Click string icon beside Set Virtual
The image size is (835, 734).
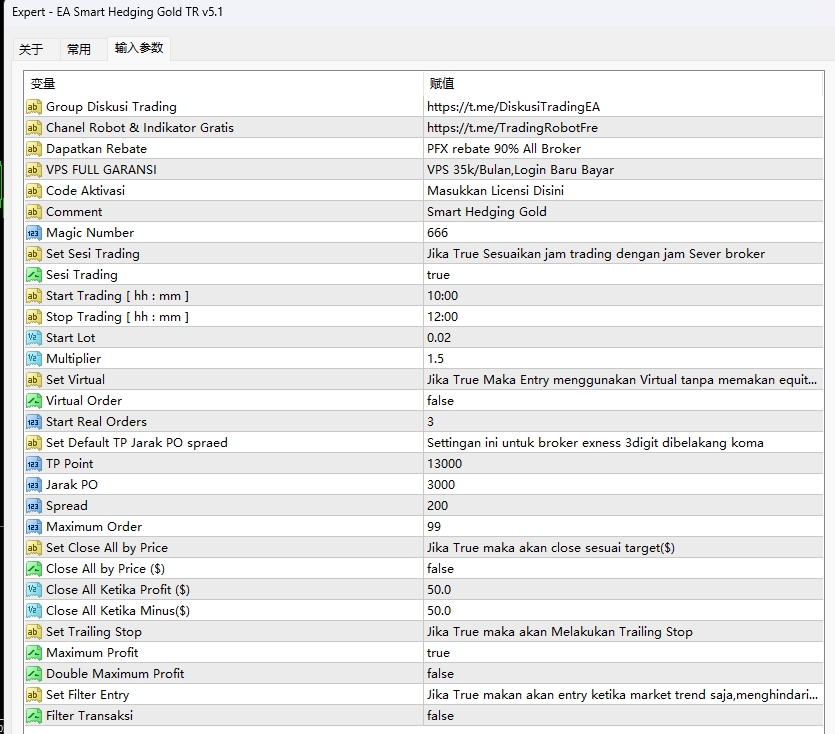(x=34, y=380)
